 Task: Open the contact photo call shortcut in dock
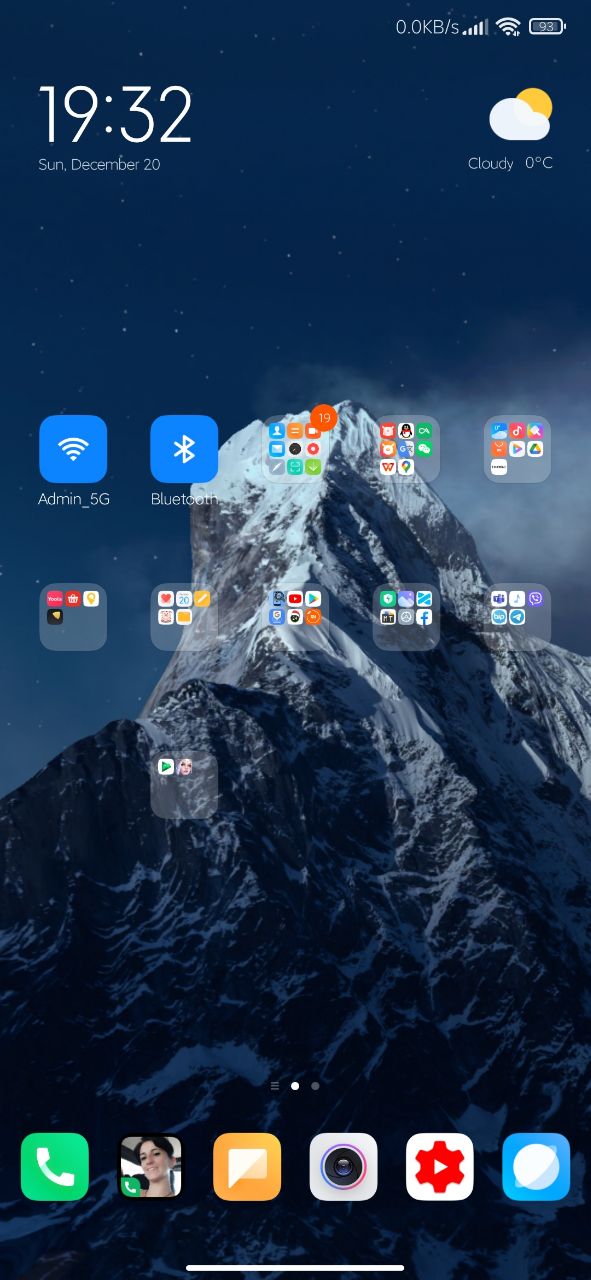coord(151,1166)
